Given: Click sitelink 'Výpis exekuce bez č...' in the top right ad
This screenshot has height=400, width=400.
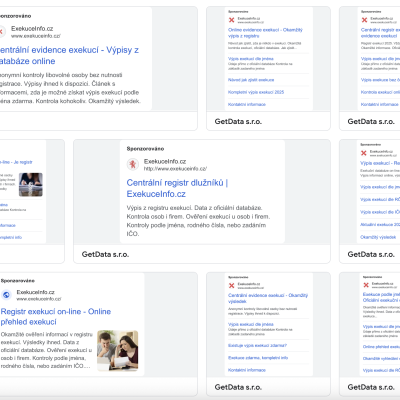Looking at the screenshot, I should pos(380,80).
